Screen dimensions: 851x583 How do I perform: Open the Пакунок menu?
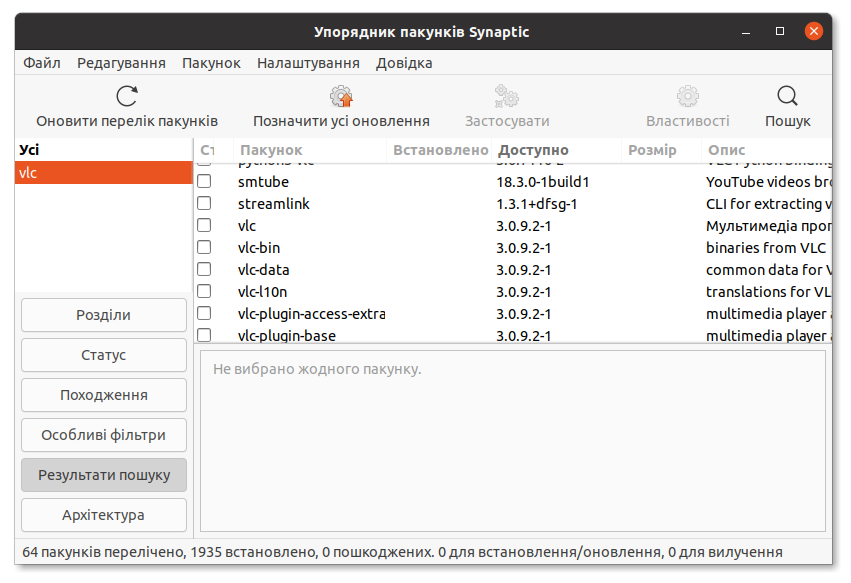pyautogui.click(x=211, y=62)
